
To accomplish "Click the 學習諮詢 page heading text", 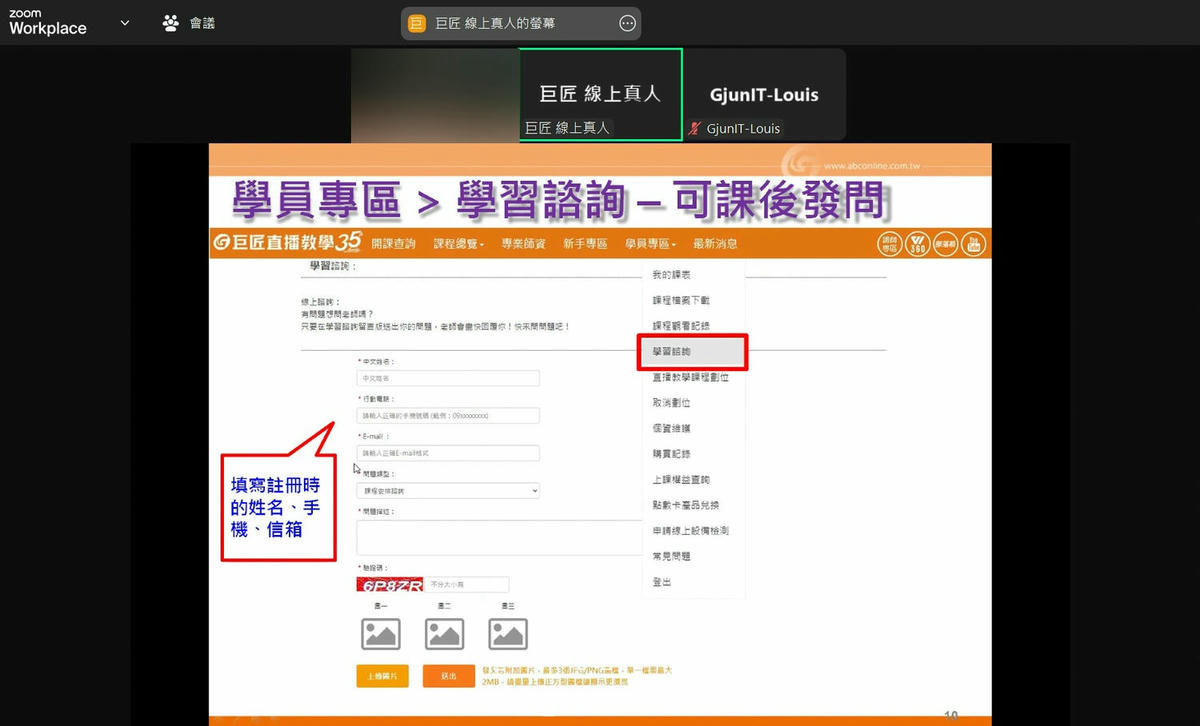I will (x=333, y=266).
